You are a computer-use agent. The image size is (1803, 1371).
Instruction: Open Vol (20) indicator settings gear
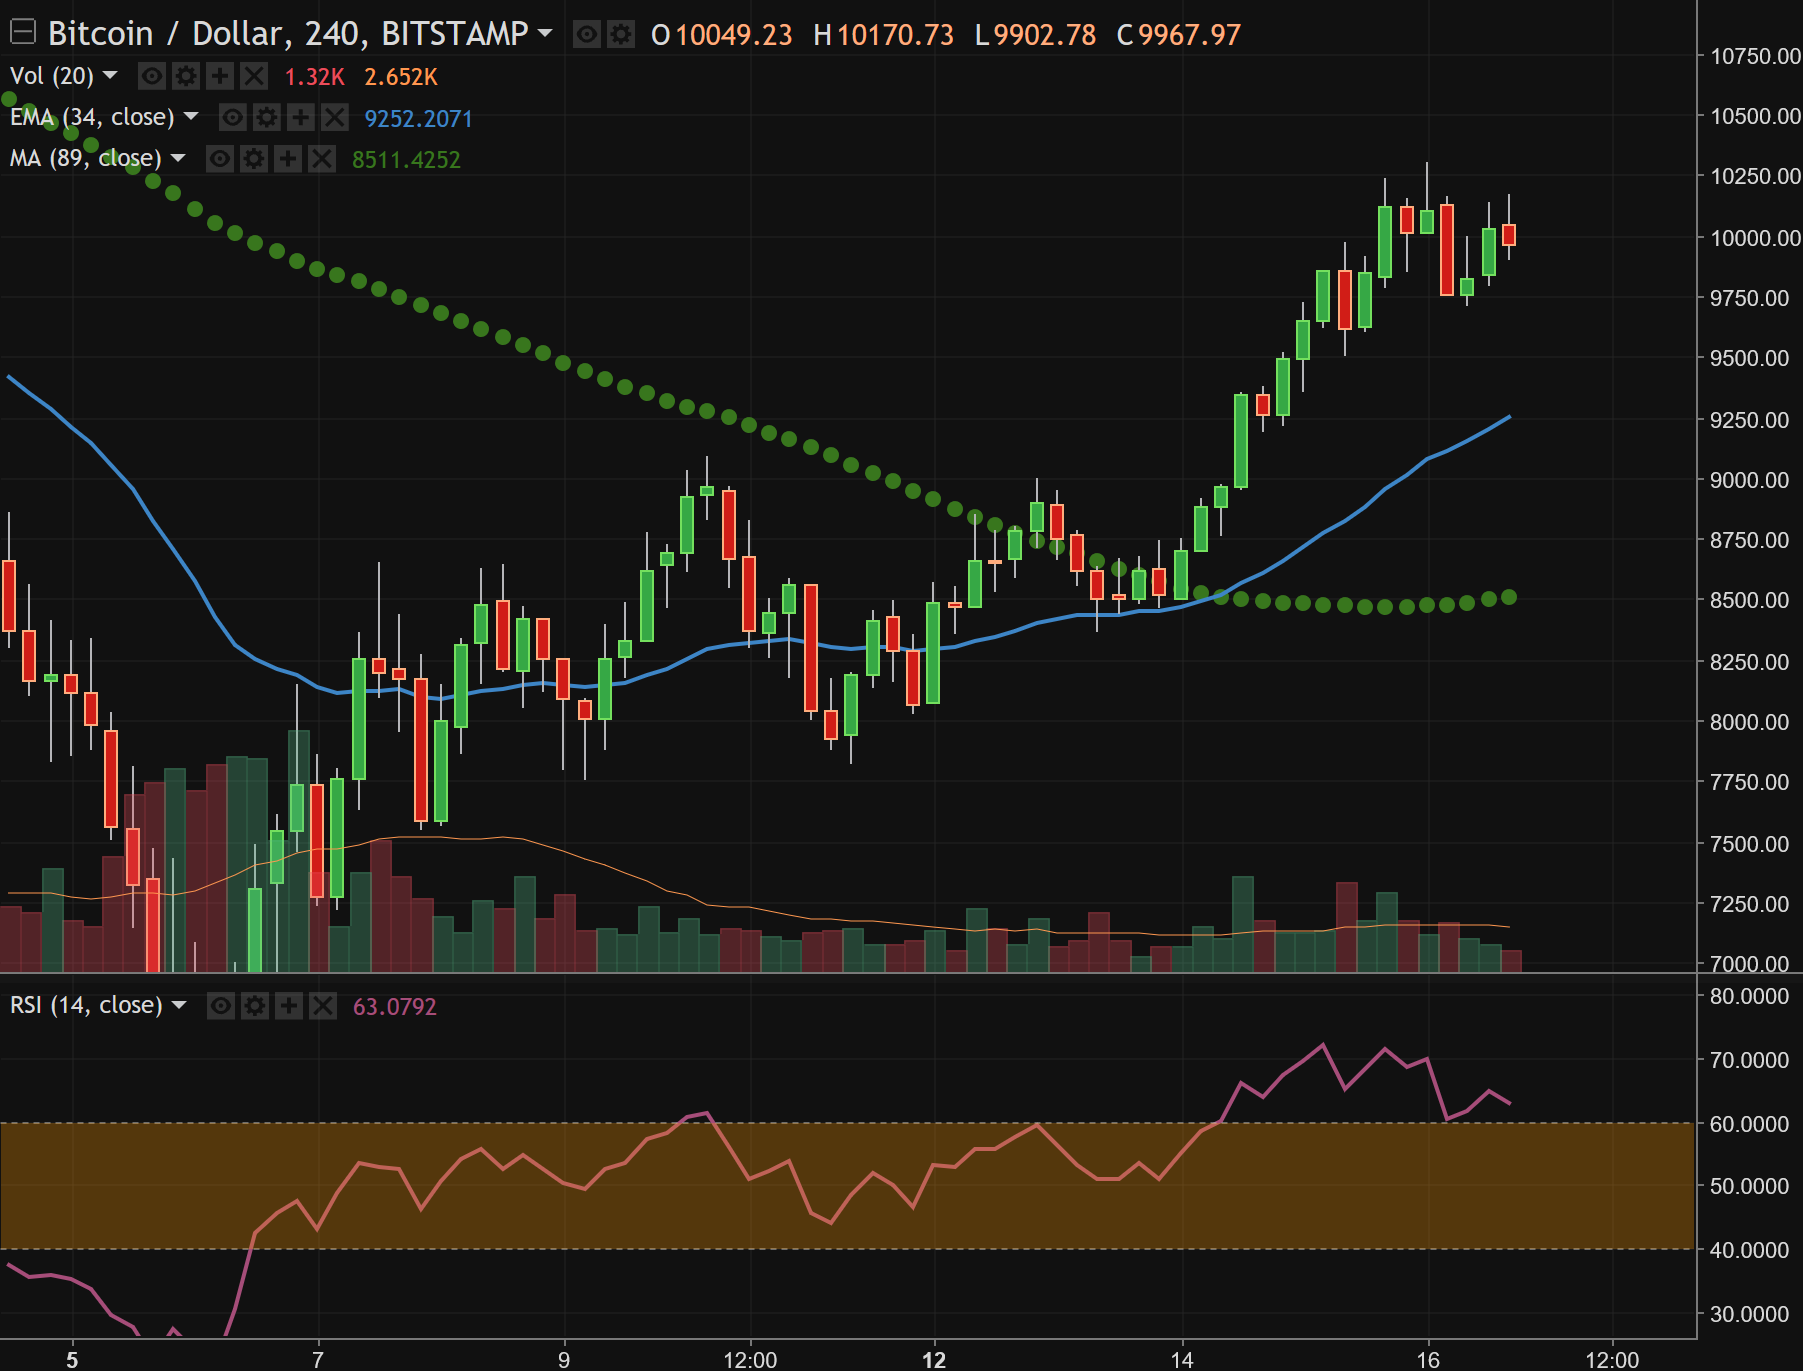click(186, 76)
